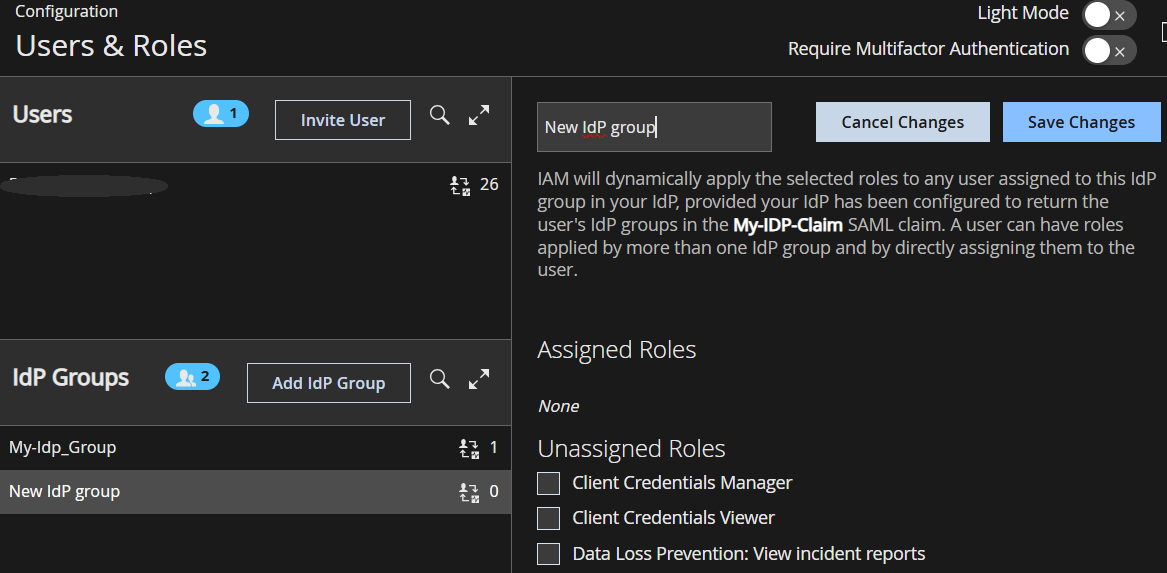This screenshot has width=1167, height=573.
Task: Click the Assigned Roles heading
Action: tap(617, 349)
